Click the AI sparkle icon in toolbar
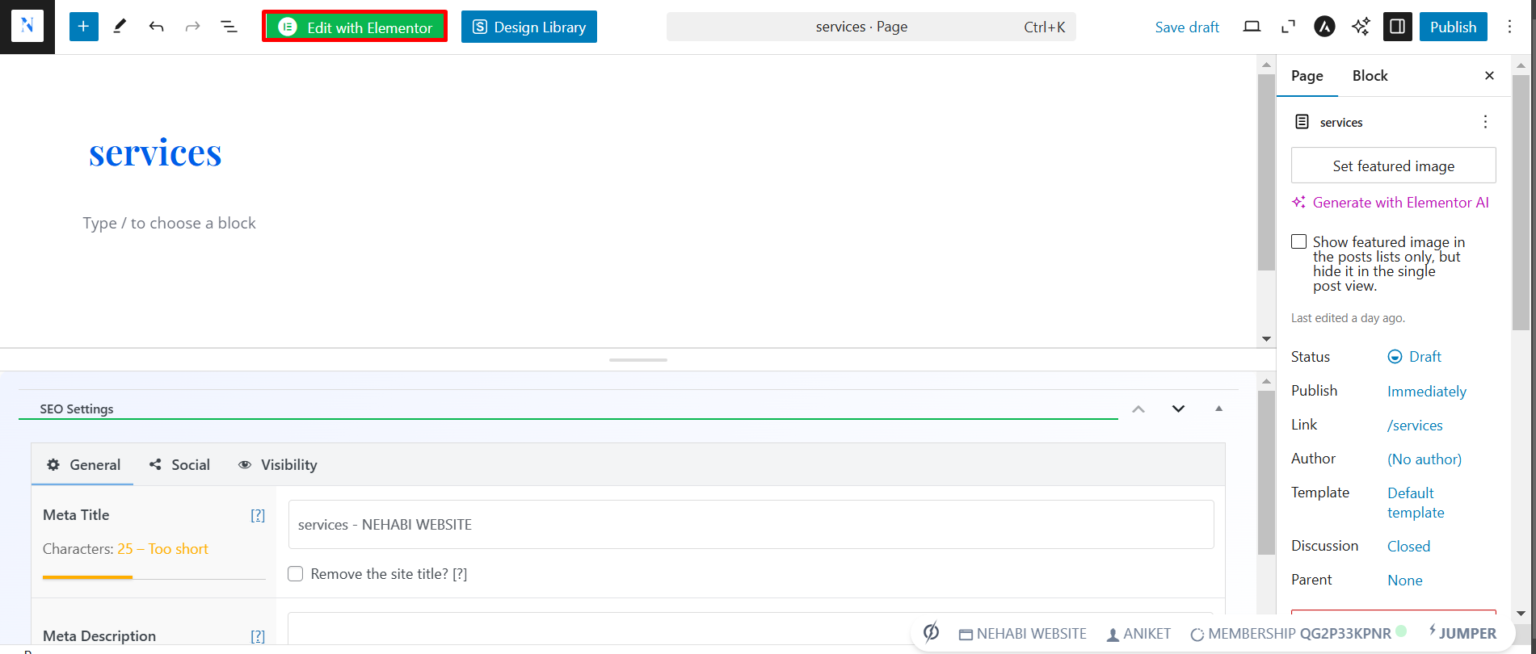1536x654 pixels. pyautogui.click(x=1360, y=27)
